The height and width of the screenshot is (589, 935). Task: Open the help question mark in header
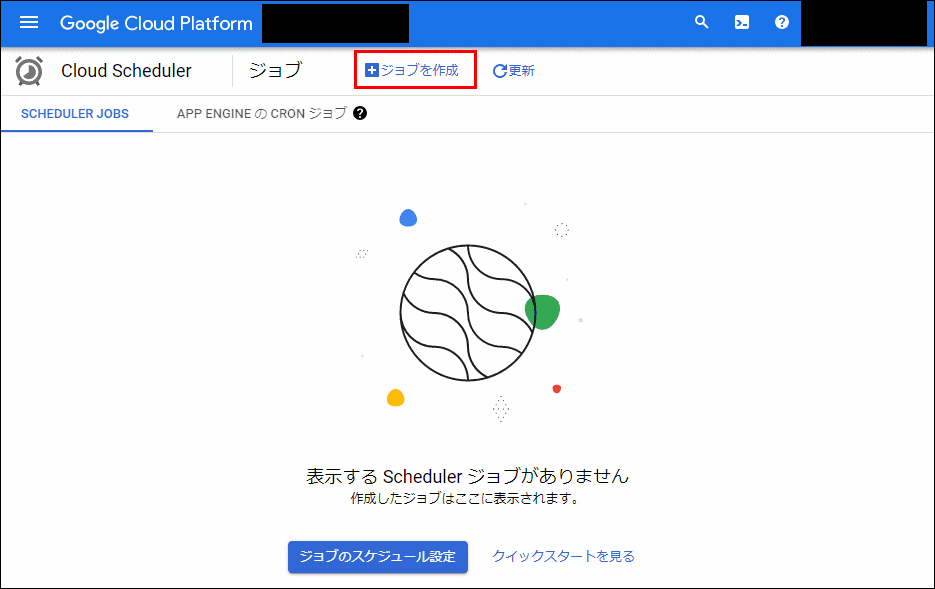point(782,23)
